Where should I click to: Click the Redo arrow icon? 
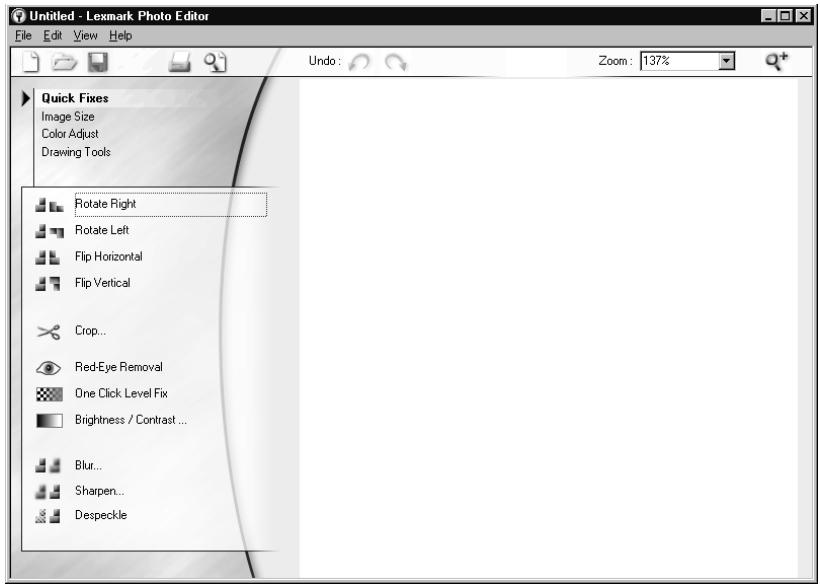coord(396,62)
